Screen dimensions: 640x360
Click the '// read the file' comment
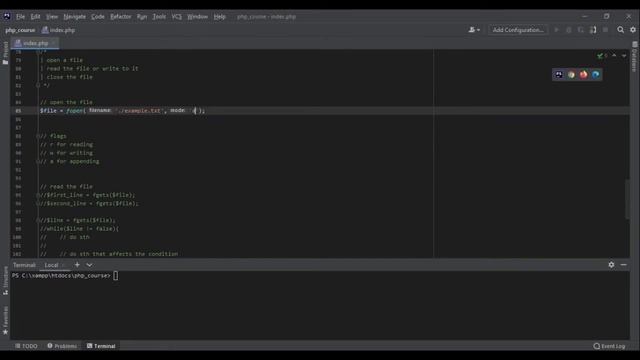(x=67, y=187)
